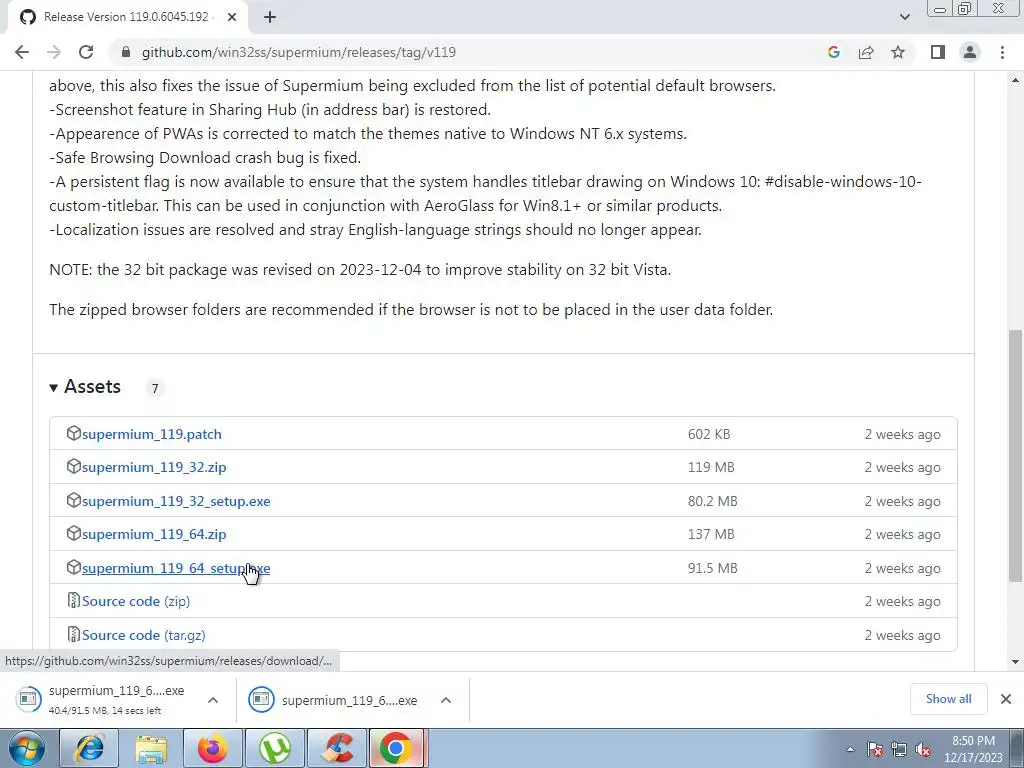Select the Release Version 119.0.6045.192 tab
Viewport: 1024px width, 768px height.
point(127,17)
